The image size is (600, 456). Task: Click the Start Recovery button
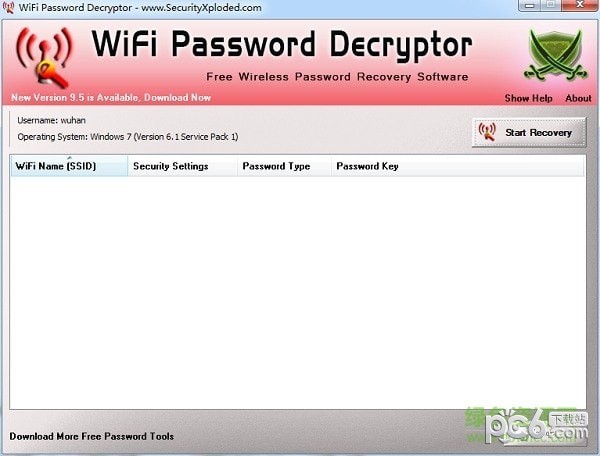click(529, 132)
